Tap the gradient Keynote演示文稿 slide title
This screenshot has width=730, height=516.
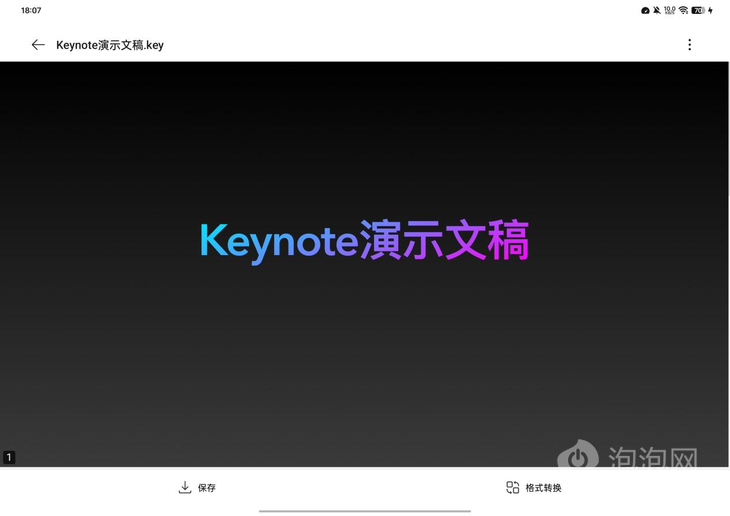coord(364,241)
